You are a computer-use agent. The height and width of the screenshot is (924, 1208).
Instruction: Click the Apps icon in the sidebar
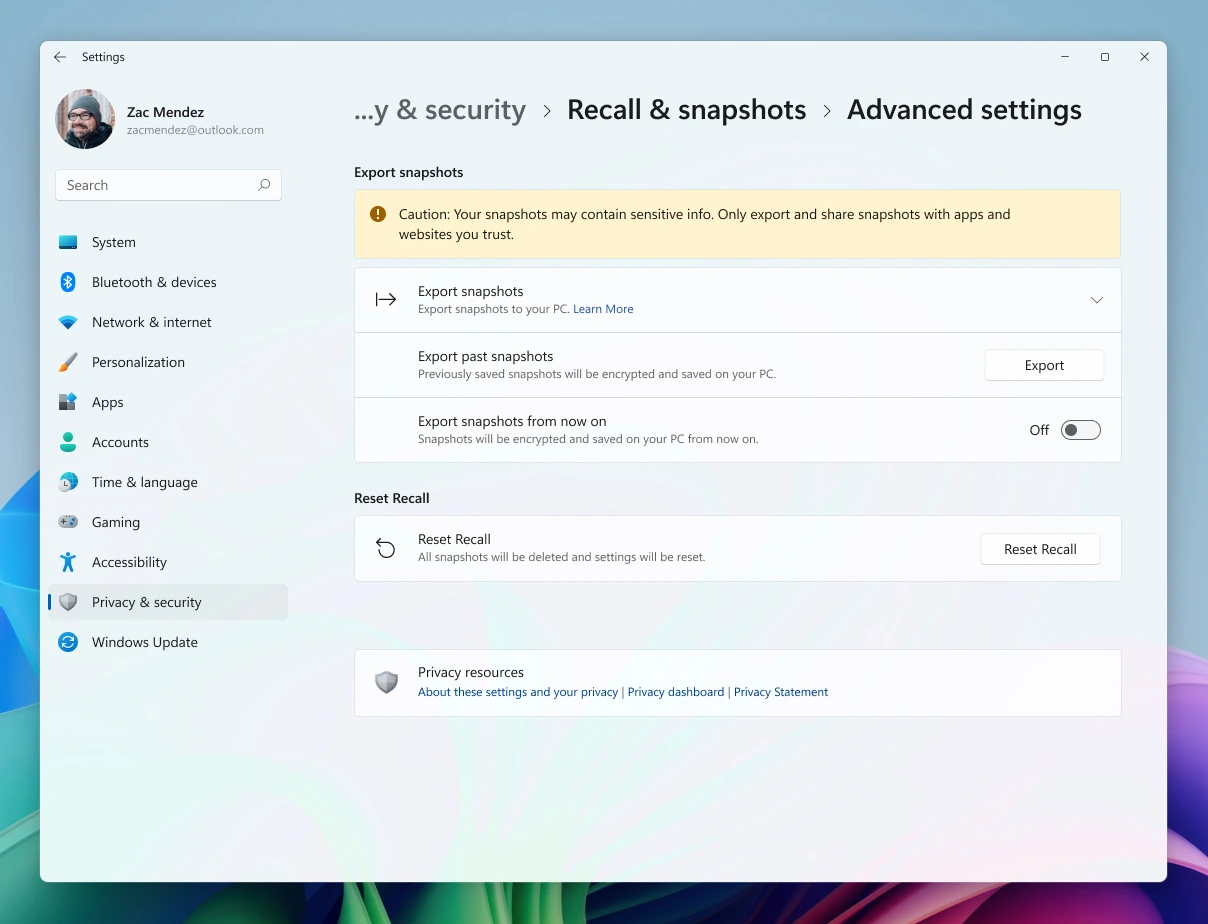point(68,402)
